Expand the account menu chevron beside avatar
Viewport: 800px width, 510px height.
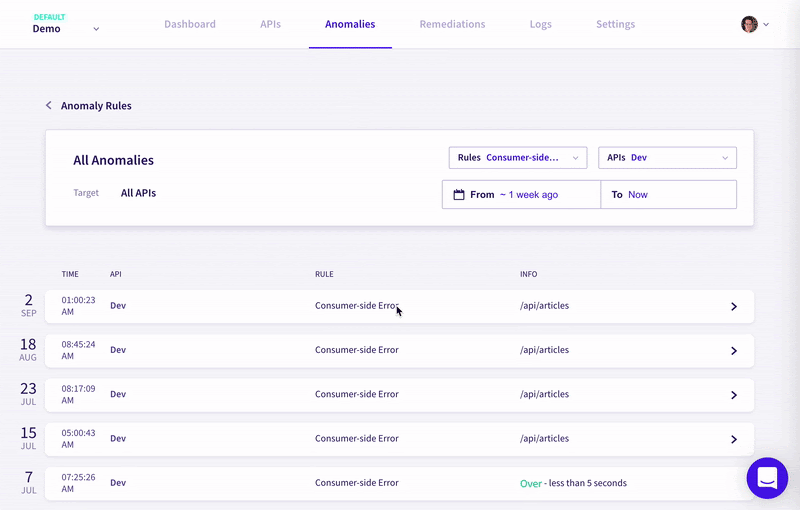(766, 25)
